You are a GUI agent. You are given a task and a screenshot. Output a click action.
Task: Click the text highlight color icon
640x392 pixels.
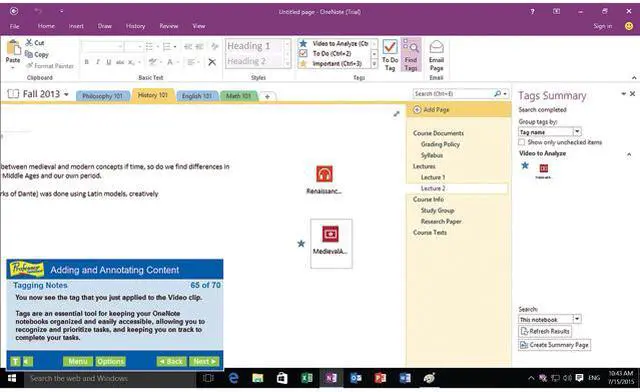click(153, 62)
